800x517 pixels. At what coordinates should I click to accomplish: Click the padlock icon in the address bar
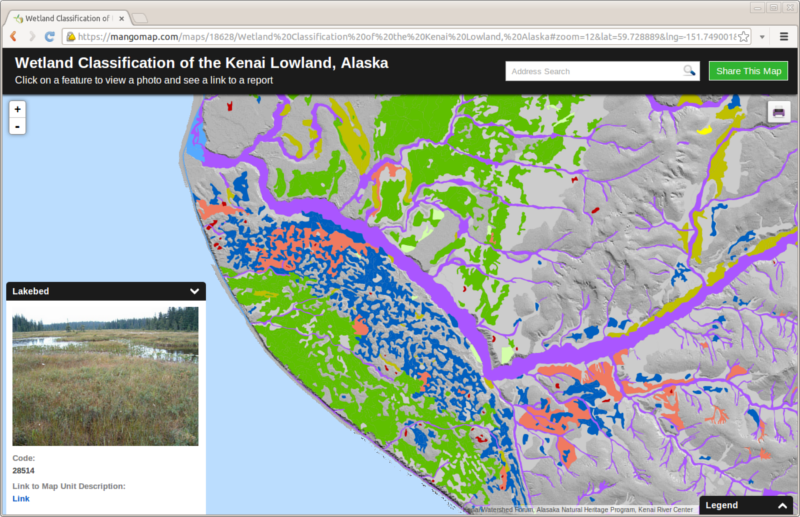pos(71,37)
